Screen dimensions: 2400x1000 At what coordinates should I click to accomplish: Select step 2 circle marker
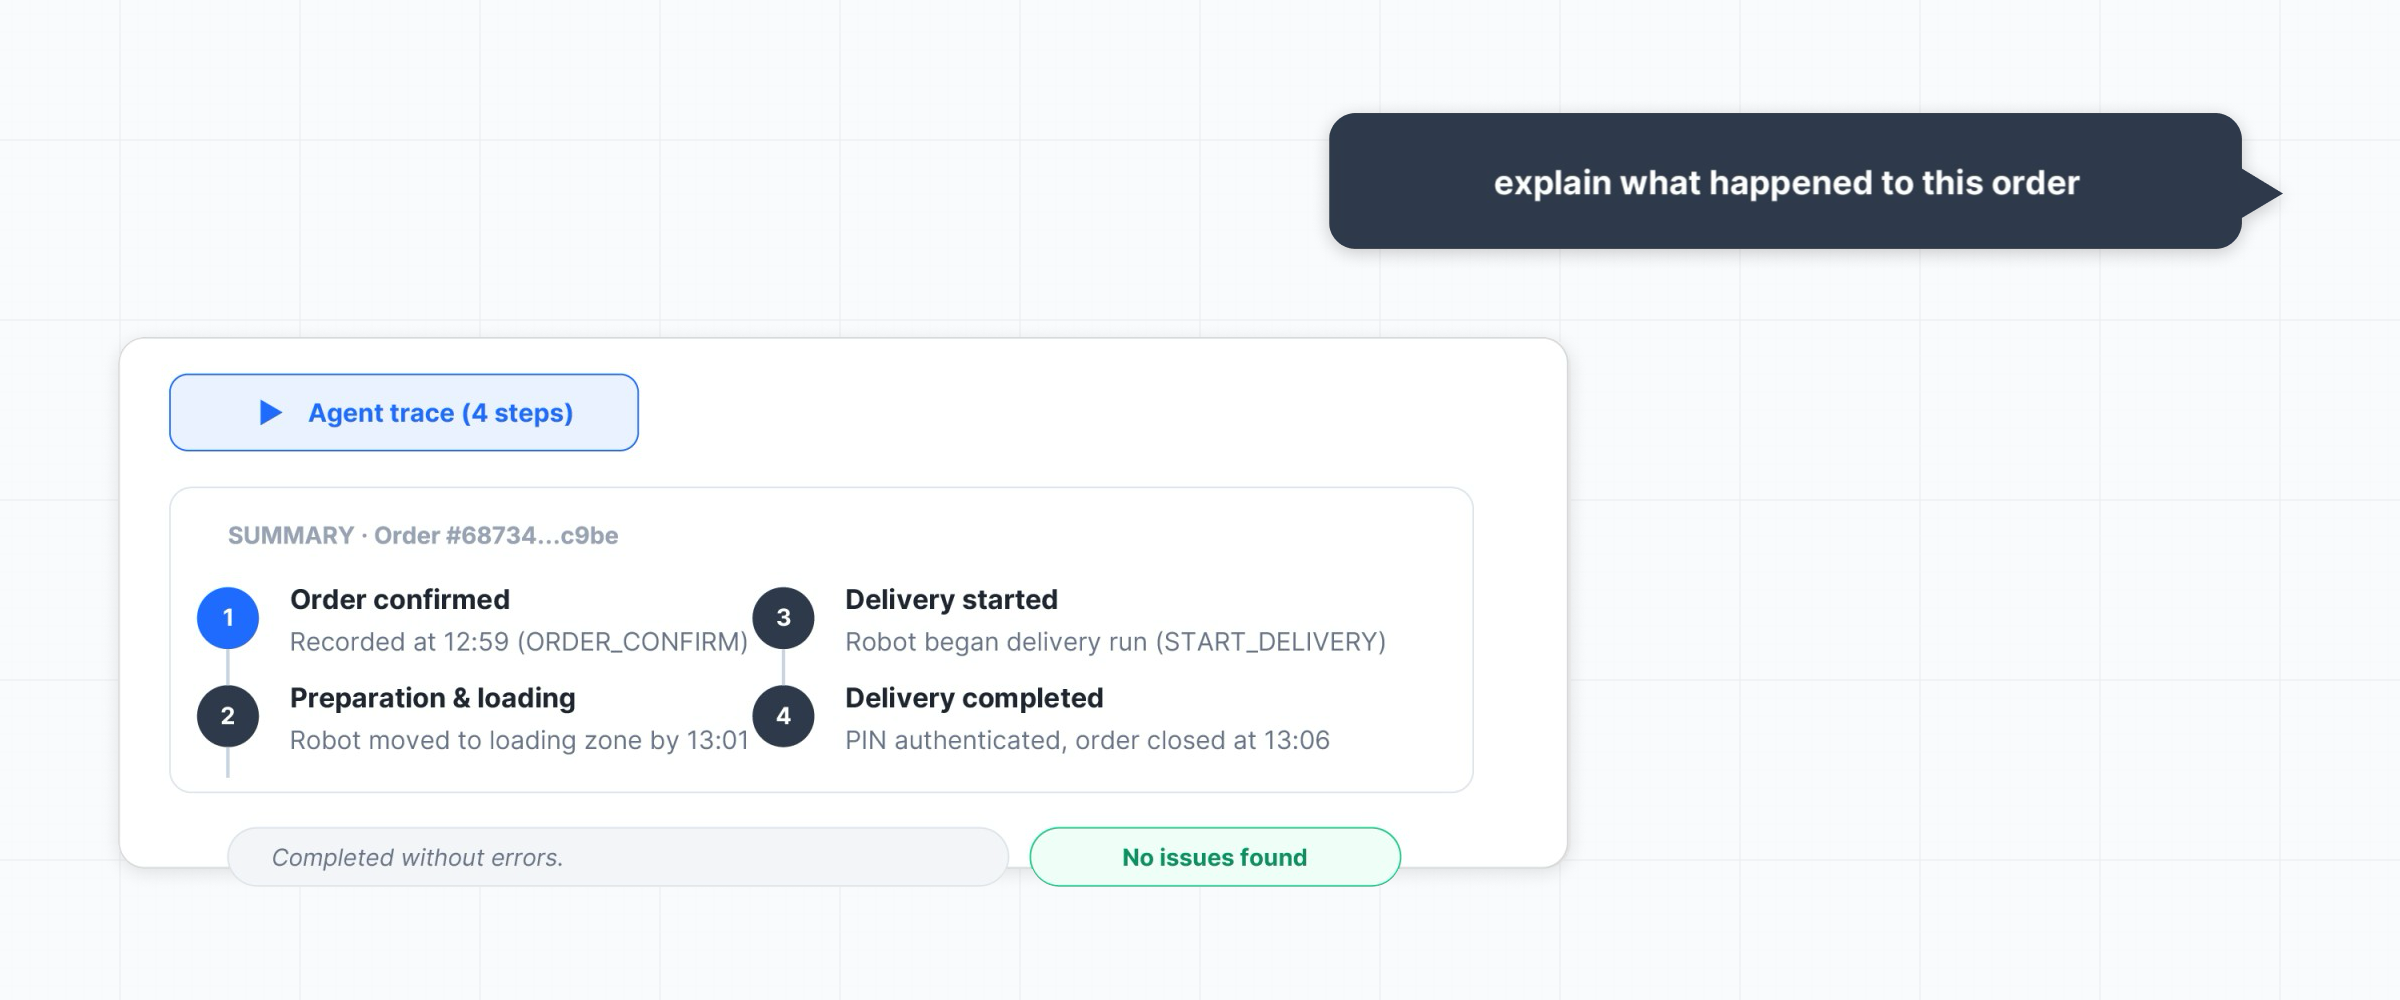pyautogui.click(x=228, y=716)
